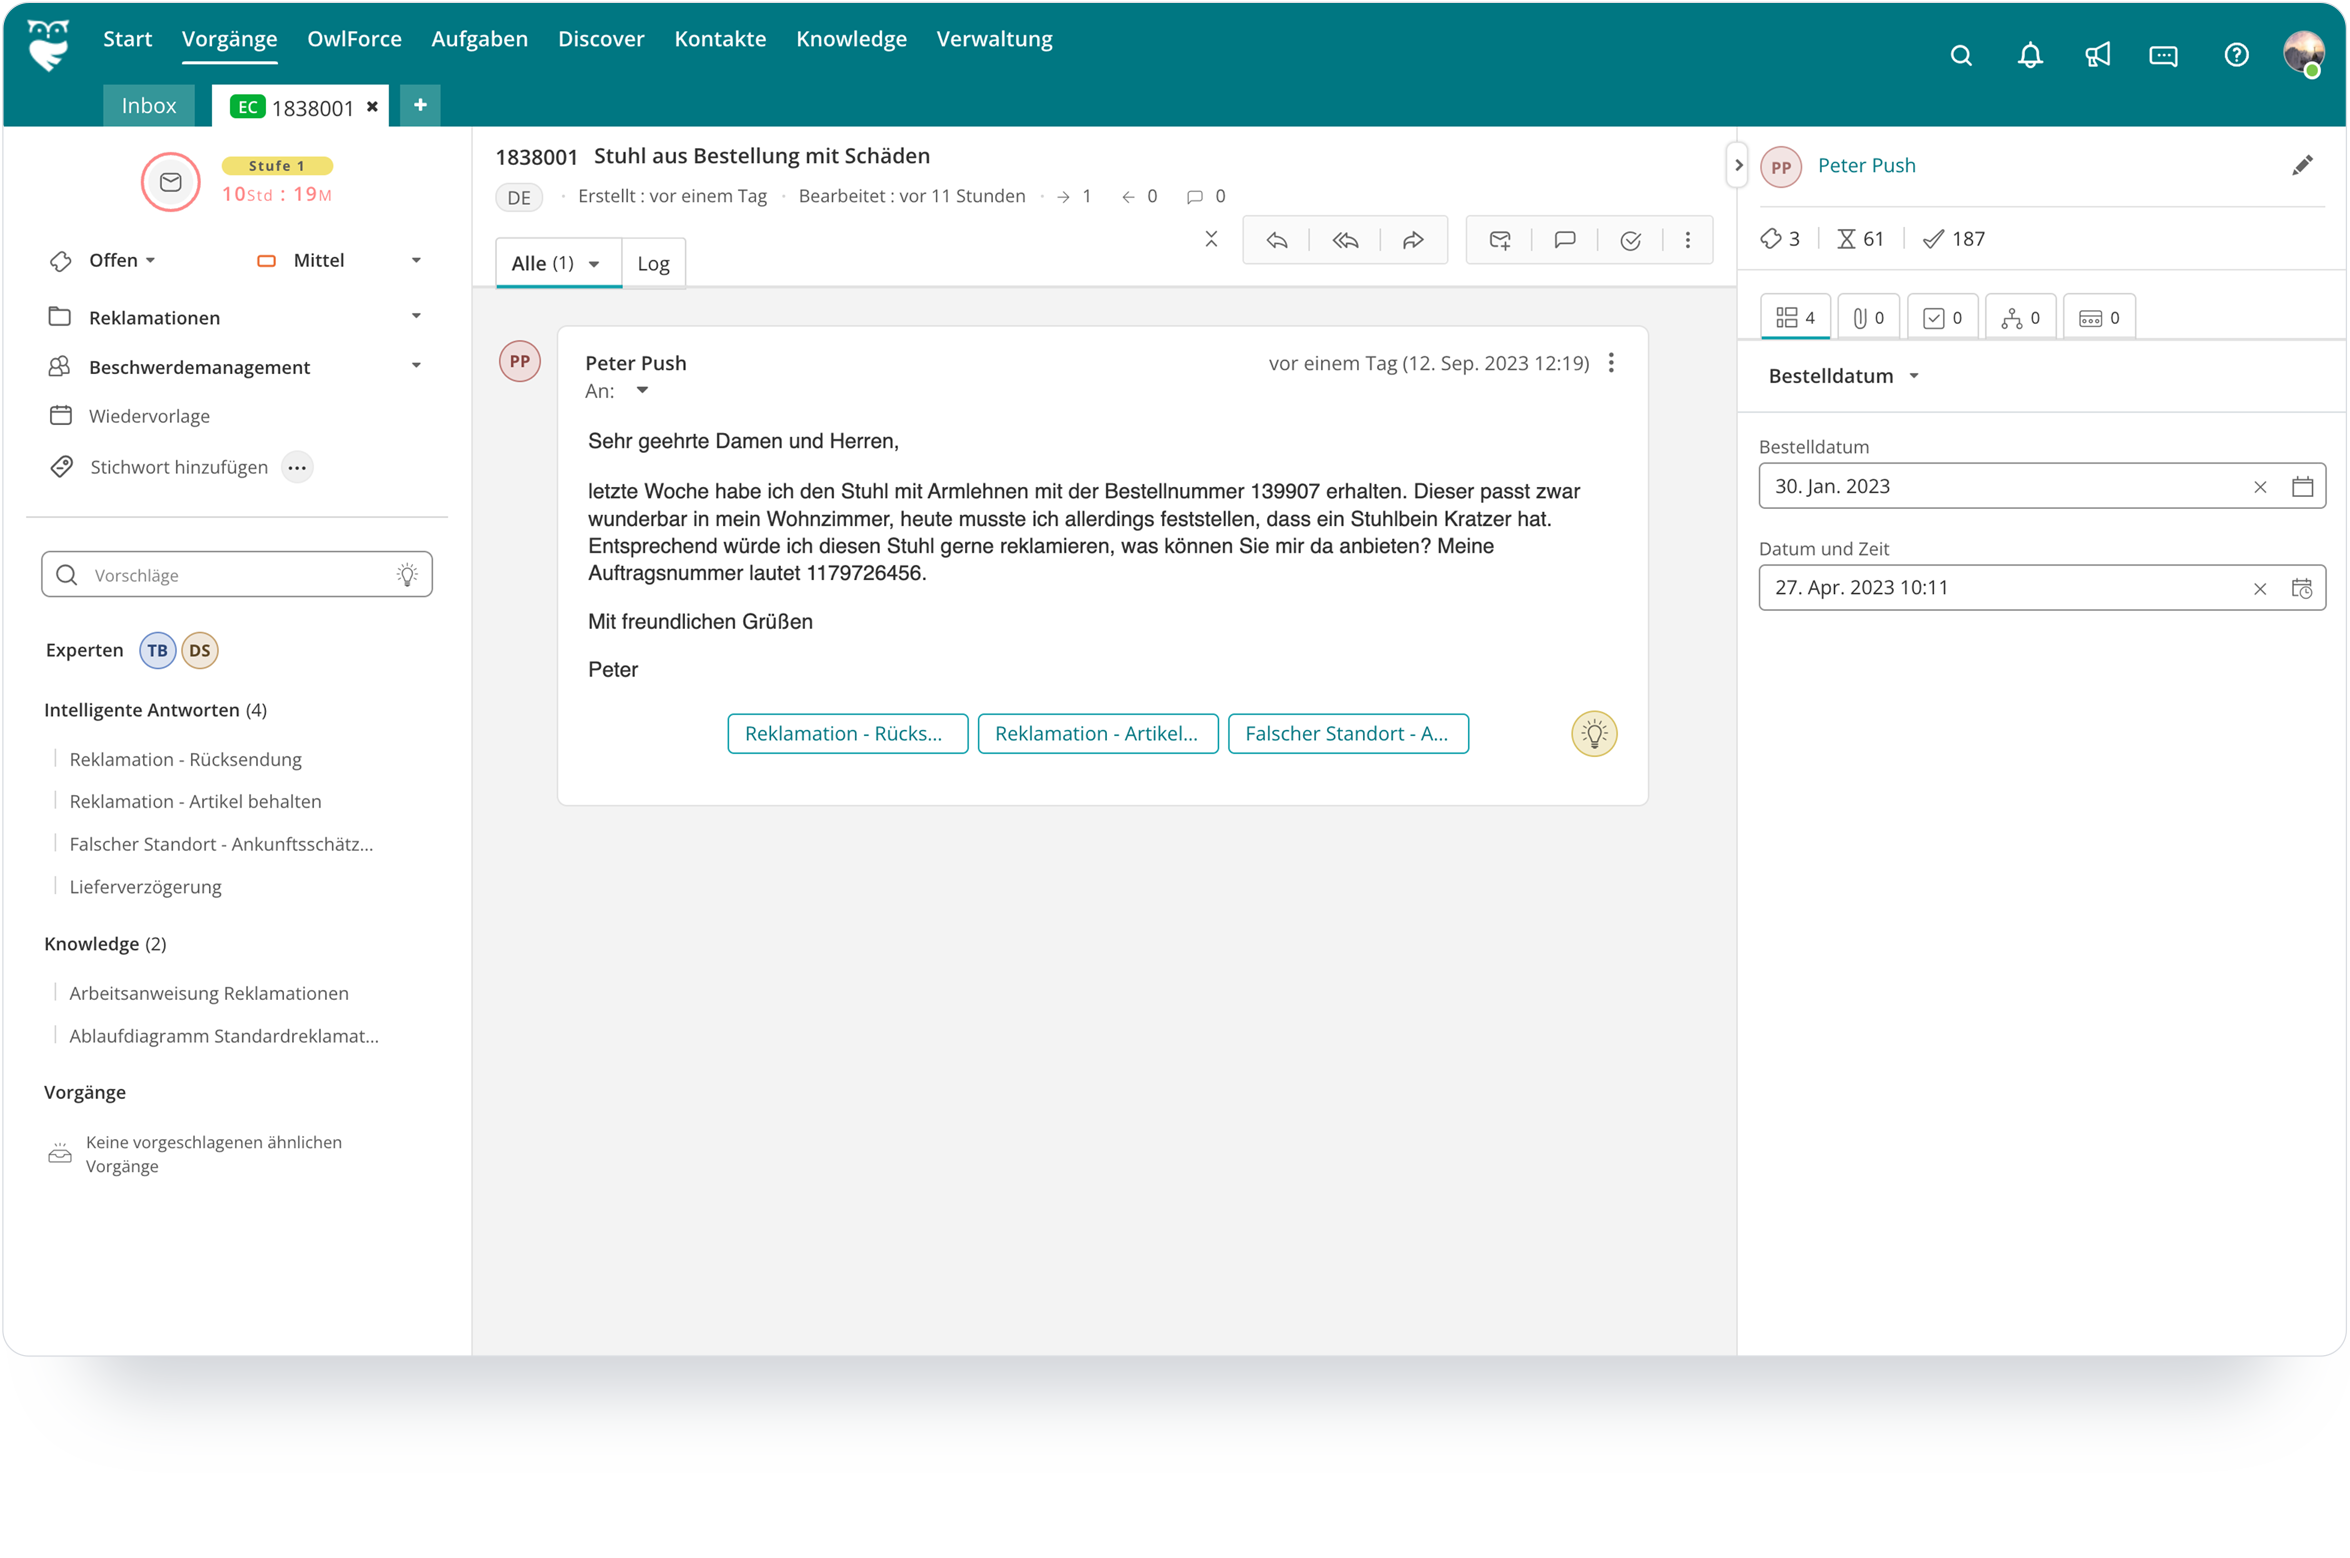Image resolution: width=2350 pixels, height=1558 pixels.
Task: Clear the Bestelldatum date field with the X
Action: tap(2260, 486)
